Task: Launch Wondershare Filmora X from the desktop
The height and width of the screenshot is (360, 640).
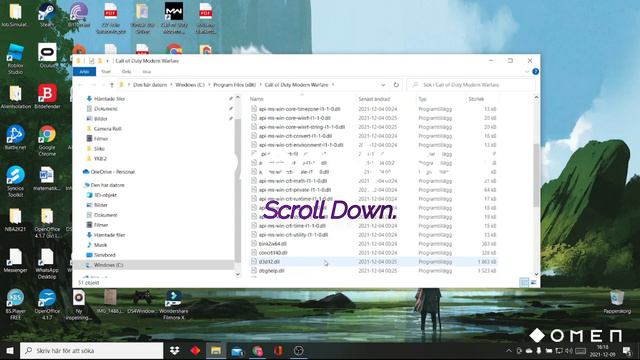Action: [173, 304]
